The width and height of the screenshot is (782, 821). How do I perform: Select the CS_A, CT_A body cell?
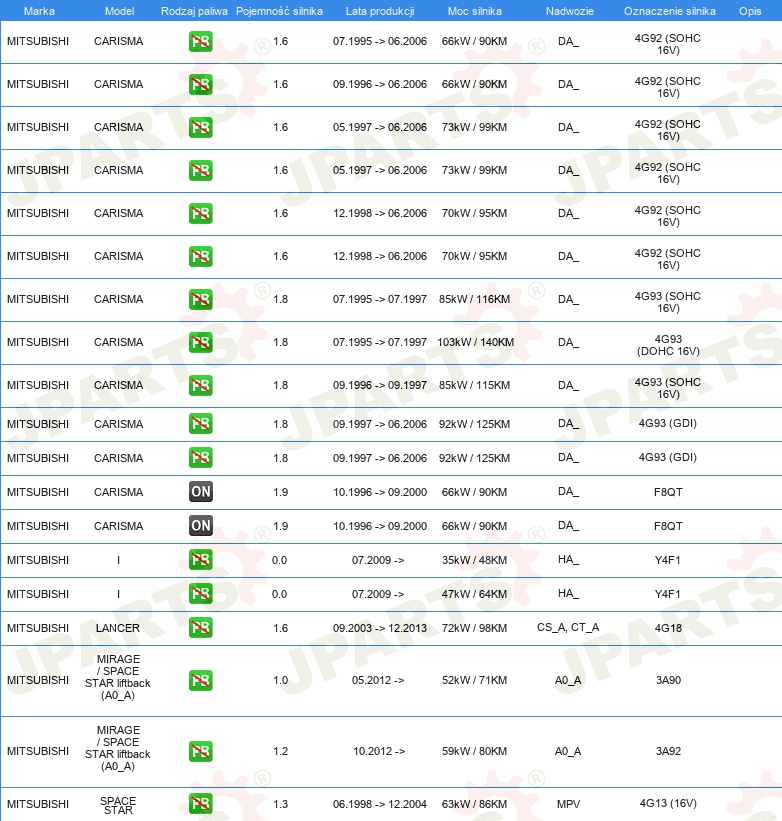click(568, 627)
